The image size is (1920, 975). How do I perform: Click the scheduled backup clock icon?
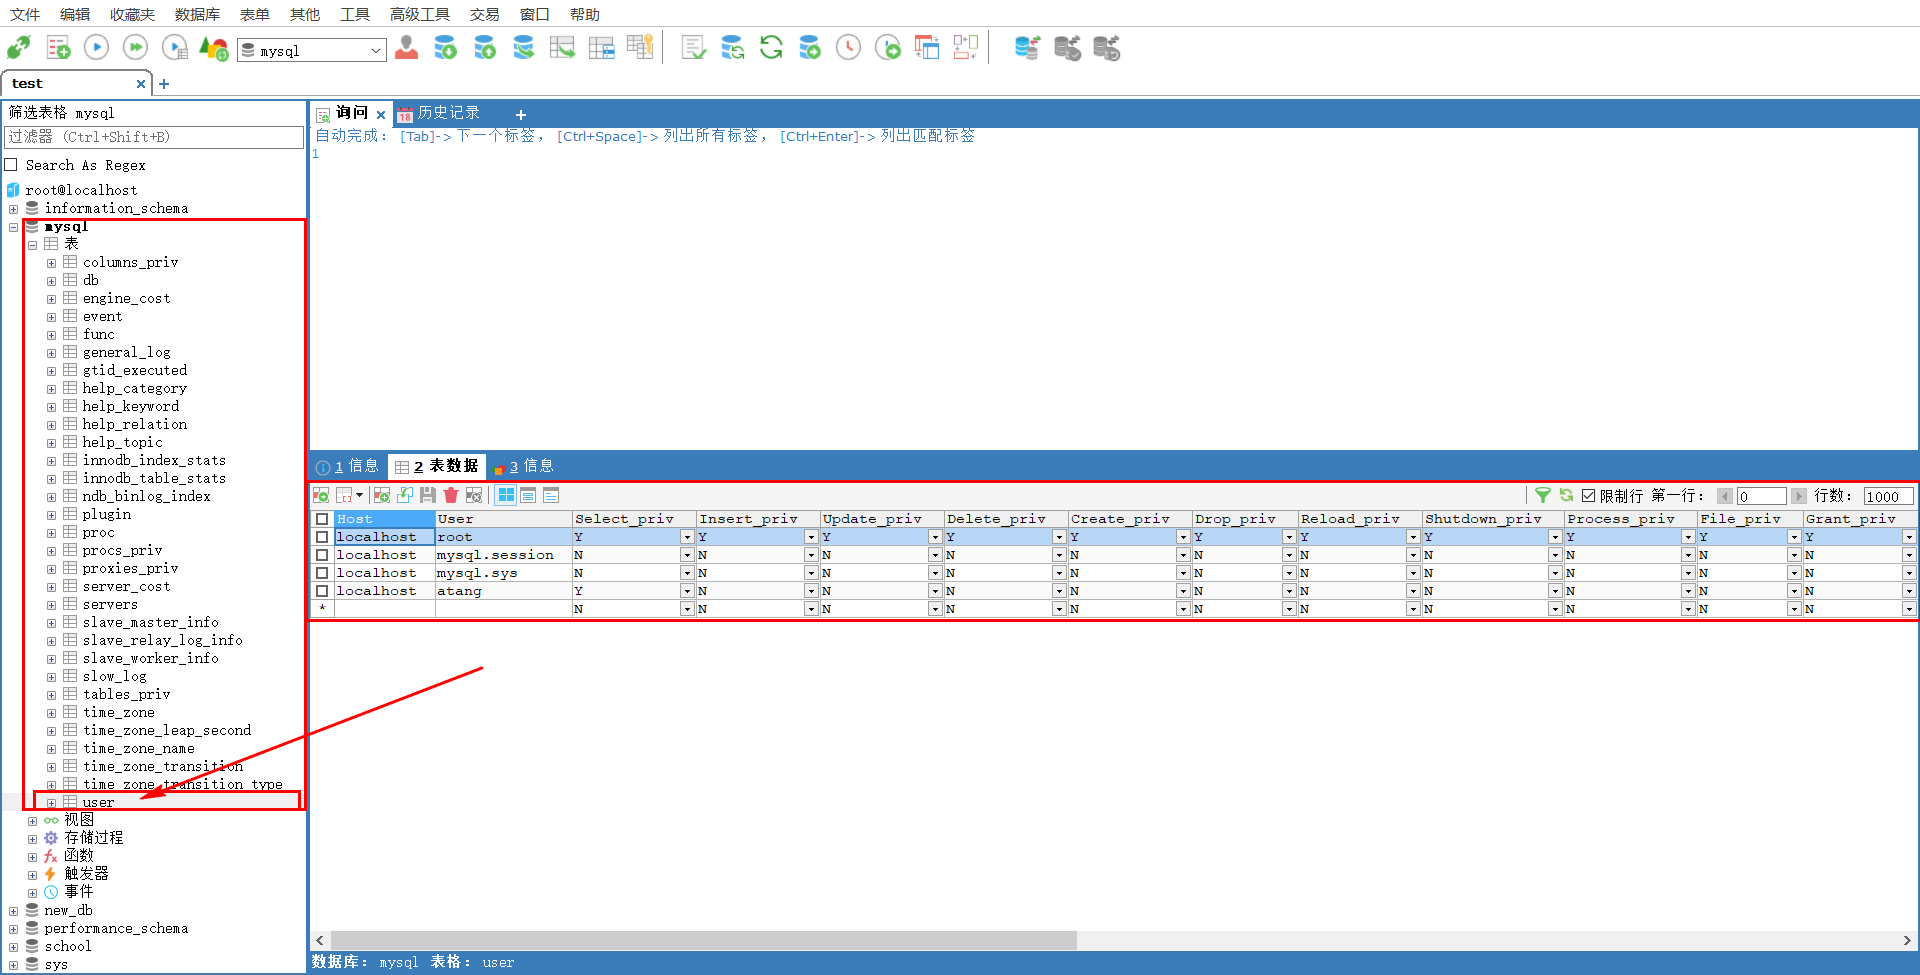tap(848, 48)
